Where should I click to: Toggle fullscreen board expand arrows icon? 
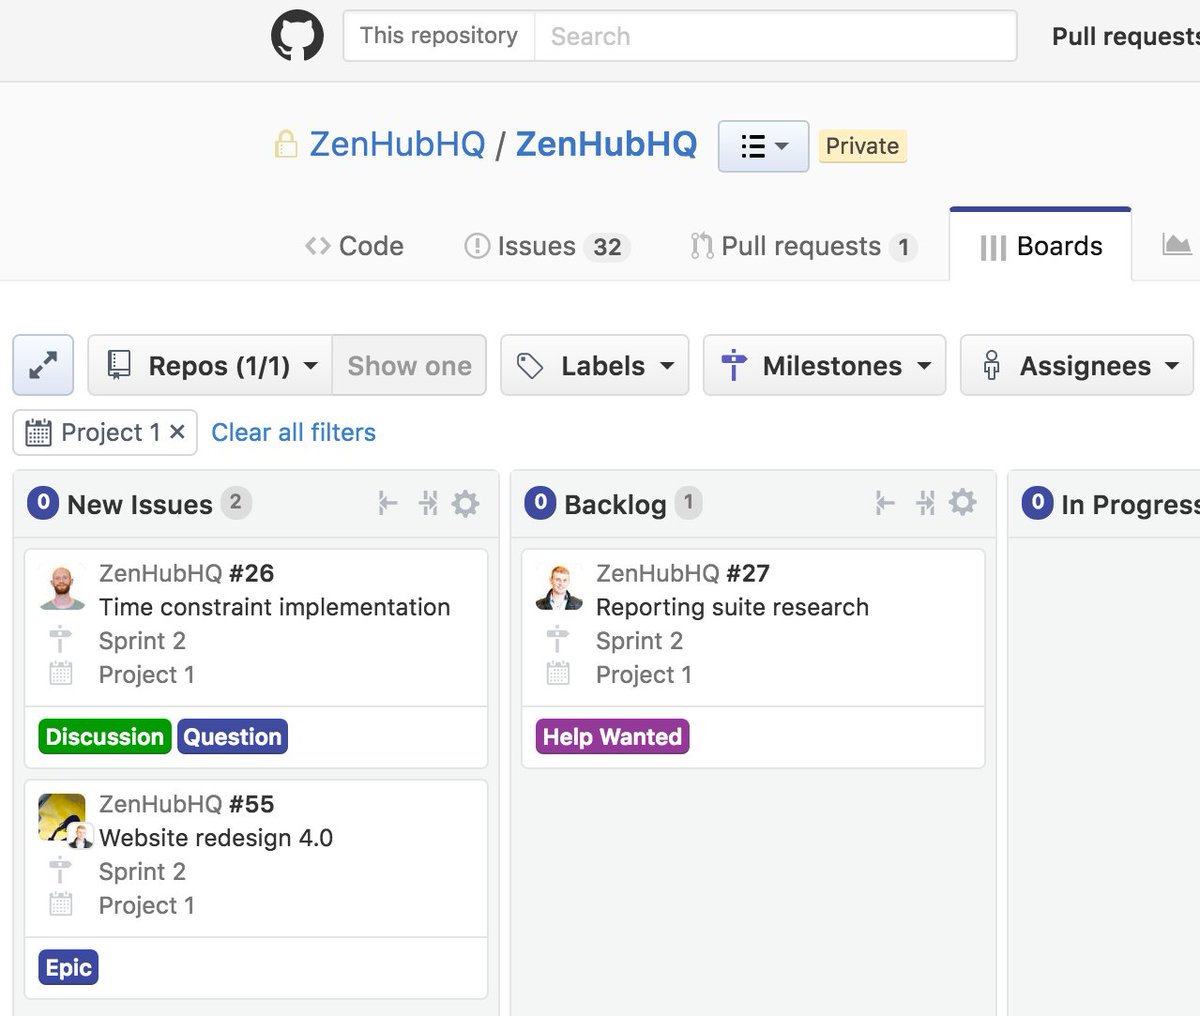[x=43, y=365]
